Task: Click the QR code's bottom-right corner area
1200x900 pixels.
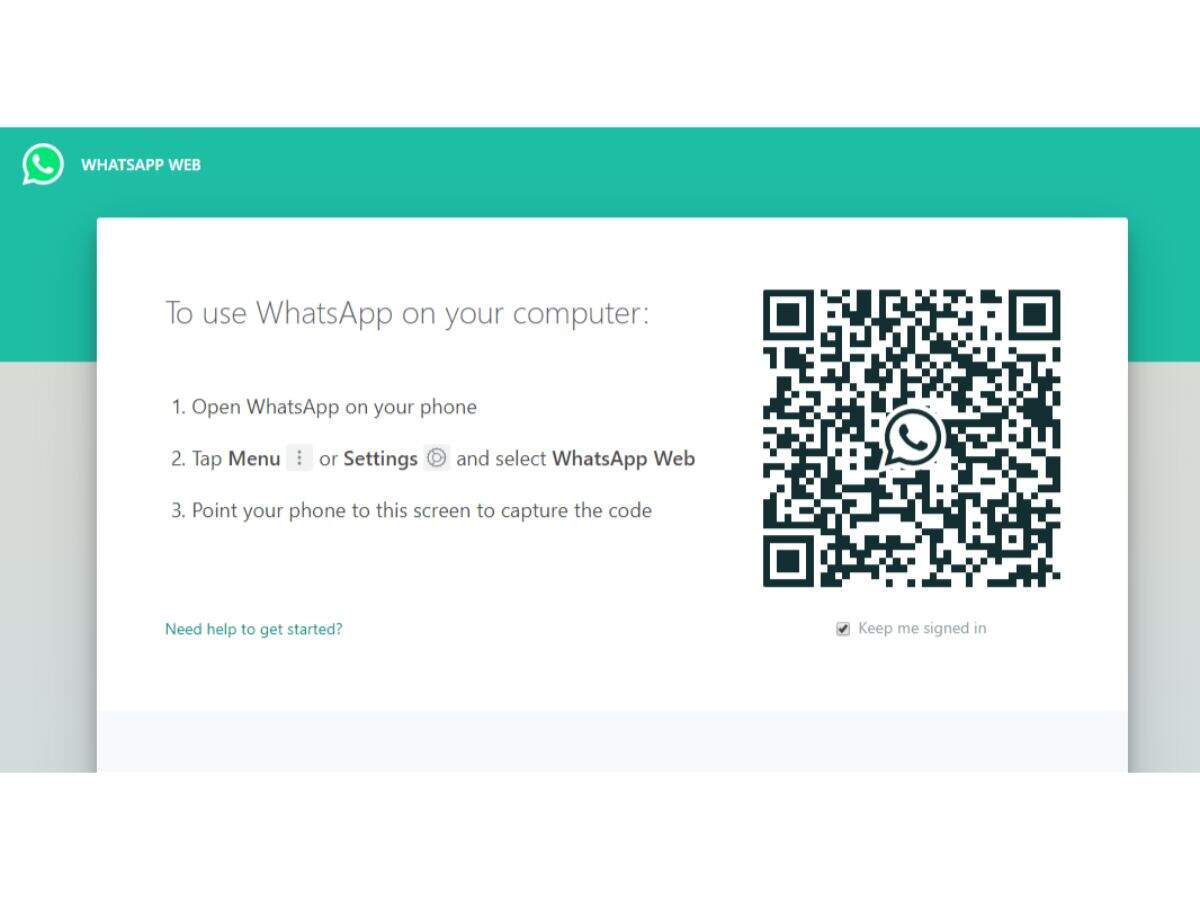Action: (x=1035, y=561)
